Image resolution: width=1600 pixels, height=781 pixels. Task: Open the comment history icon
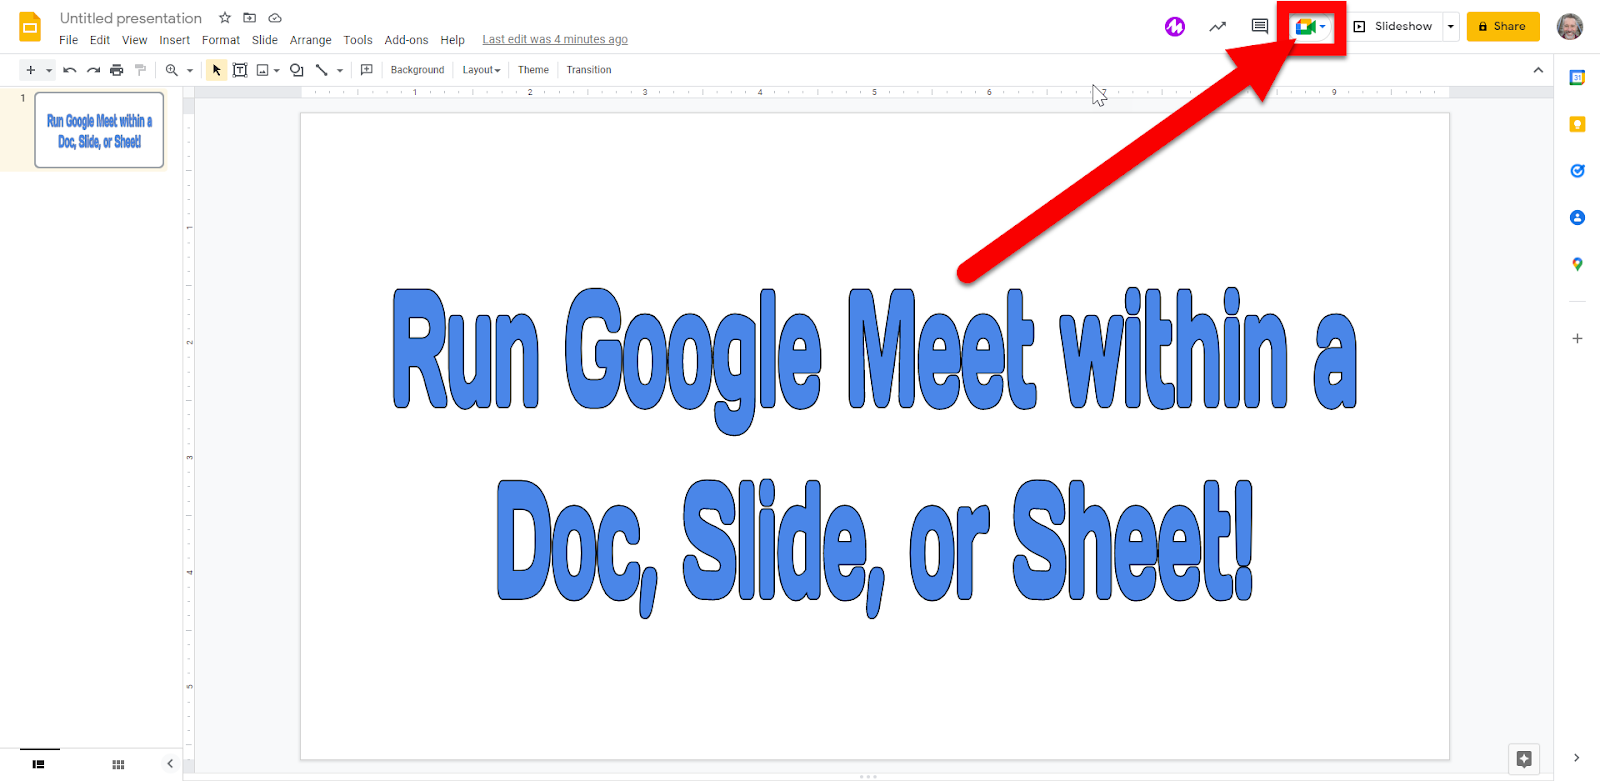(1260, 27)
